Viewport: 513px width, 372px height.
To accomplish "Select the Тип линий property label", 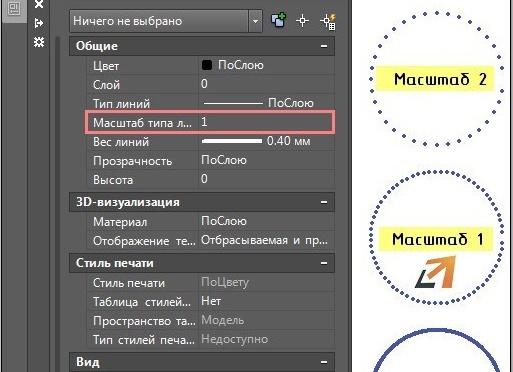I will (121, 104).
